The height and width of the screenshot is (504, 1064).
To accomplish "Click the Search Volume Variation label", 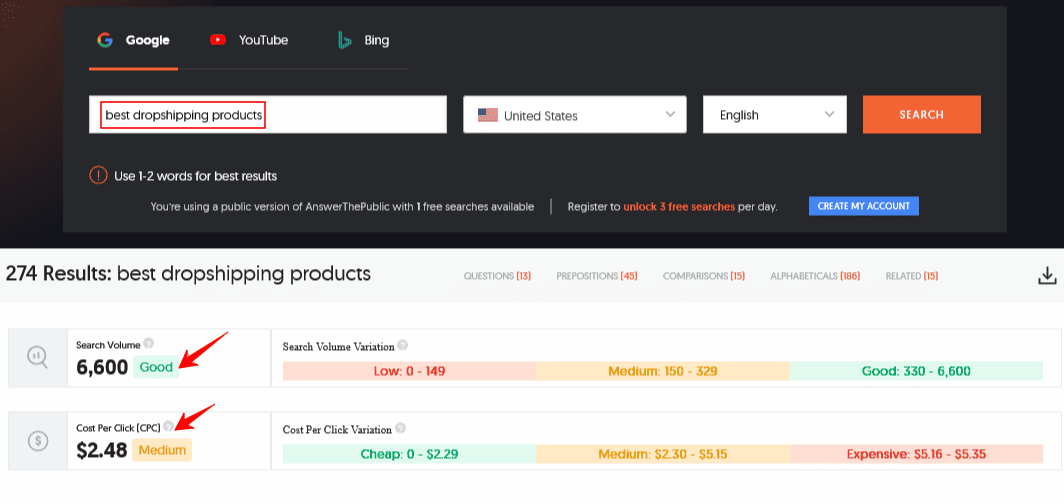I will pos(339,347).
